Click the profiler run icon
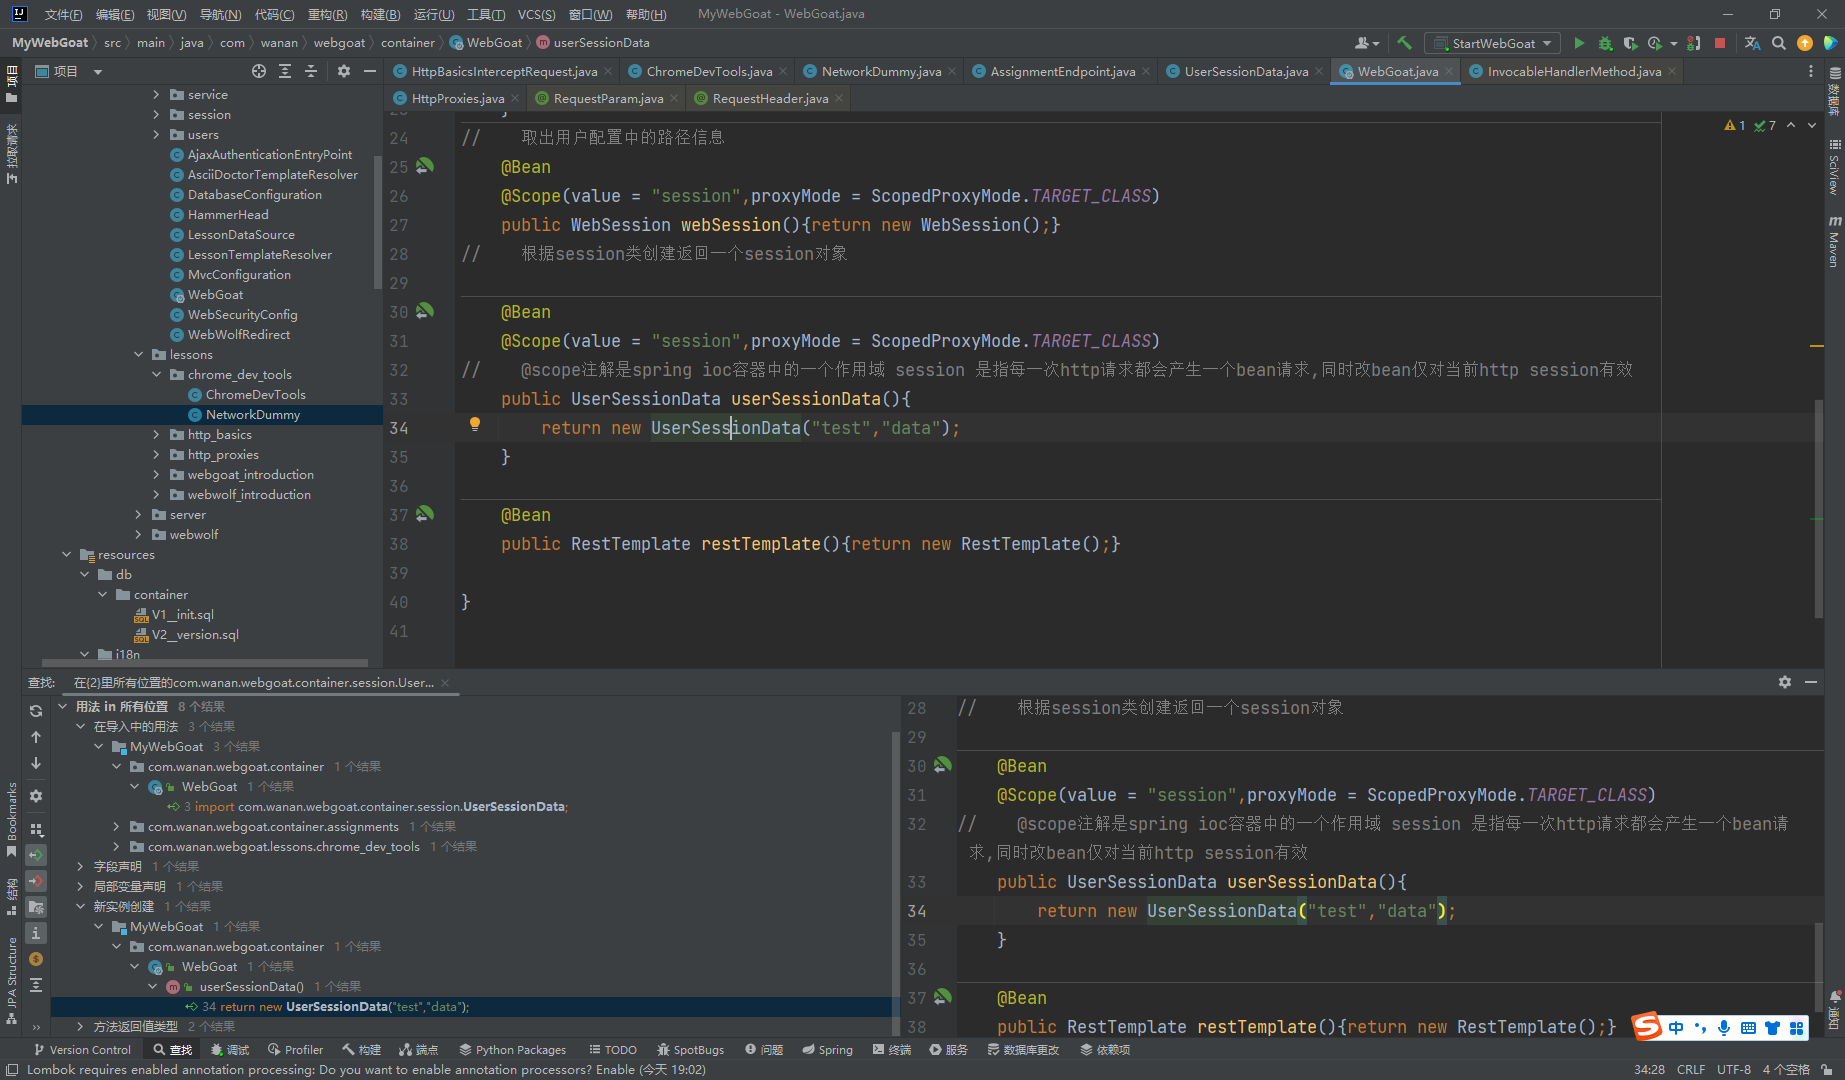The image size is (1845, 1080). (x=1656, y=43)
